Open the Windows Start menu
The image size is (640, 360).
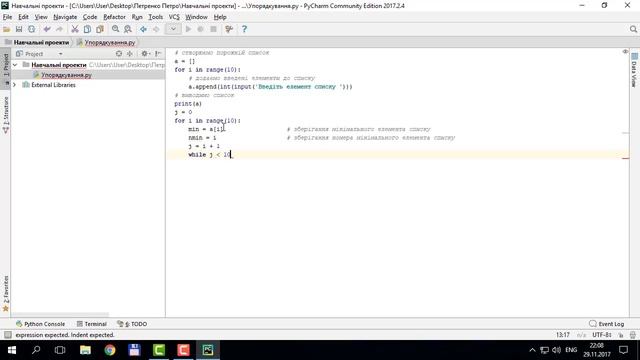(11, 350)
